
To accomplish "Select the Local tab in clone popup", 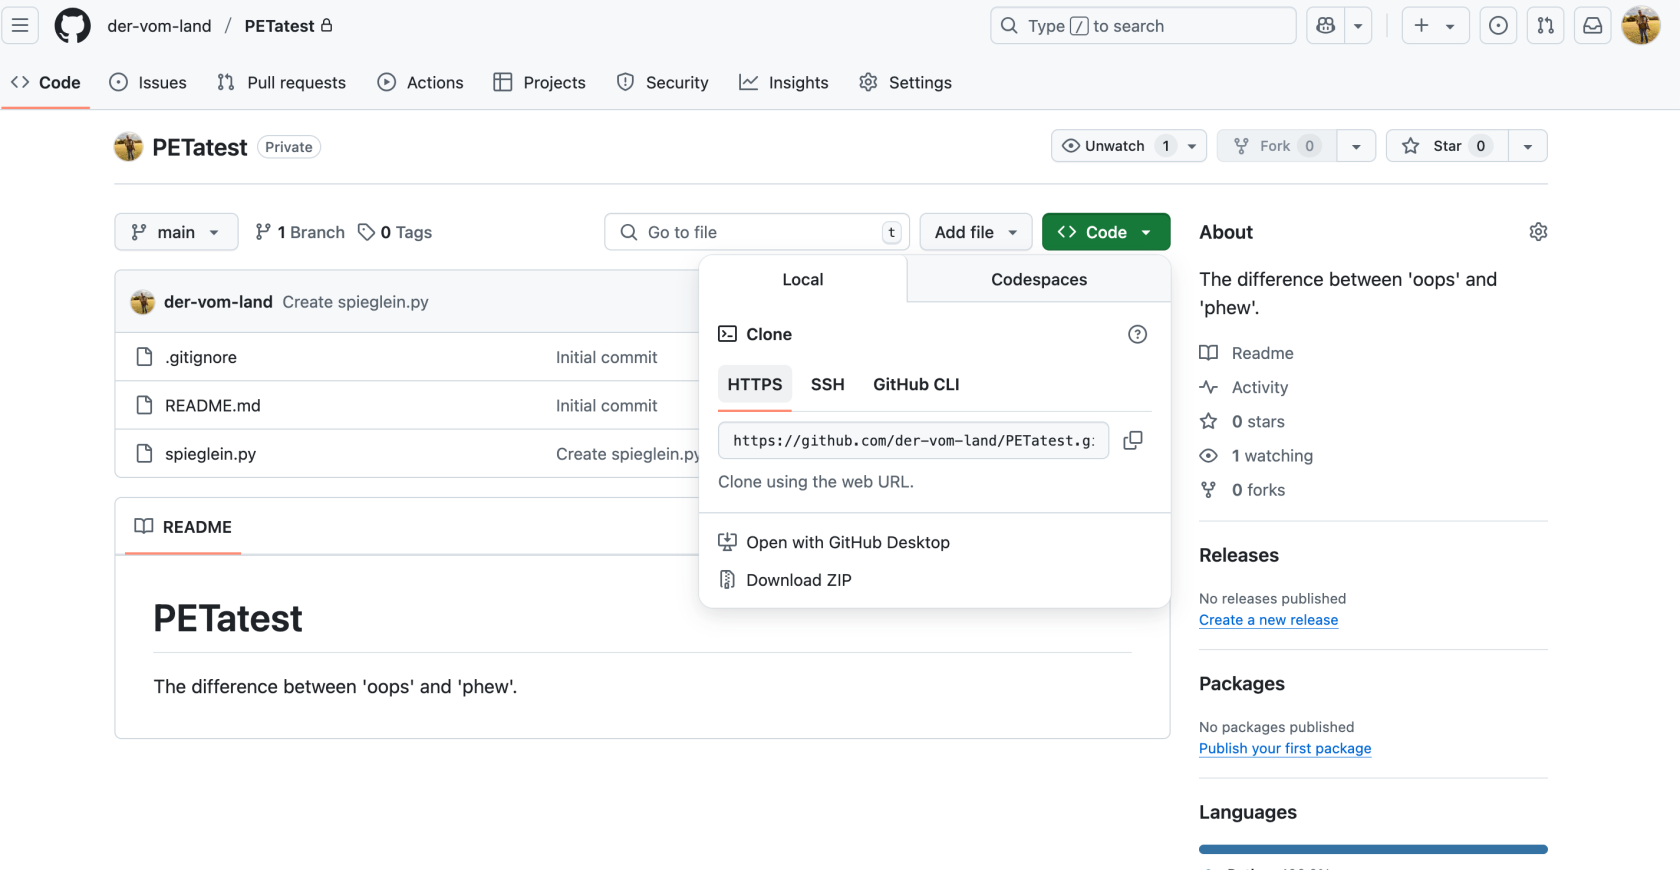I will (803, 279).
